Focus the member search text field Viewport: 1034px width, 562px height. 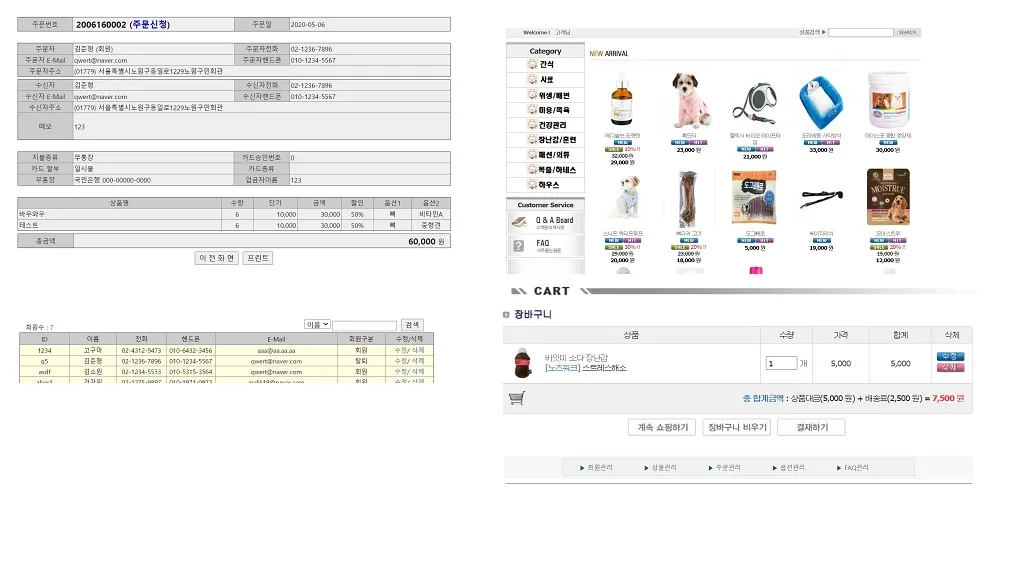pyautogui.click(x=364, y=325)
